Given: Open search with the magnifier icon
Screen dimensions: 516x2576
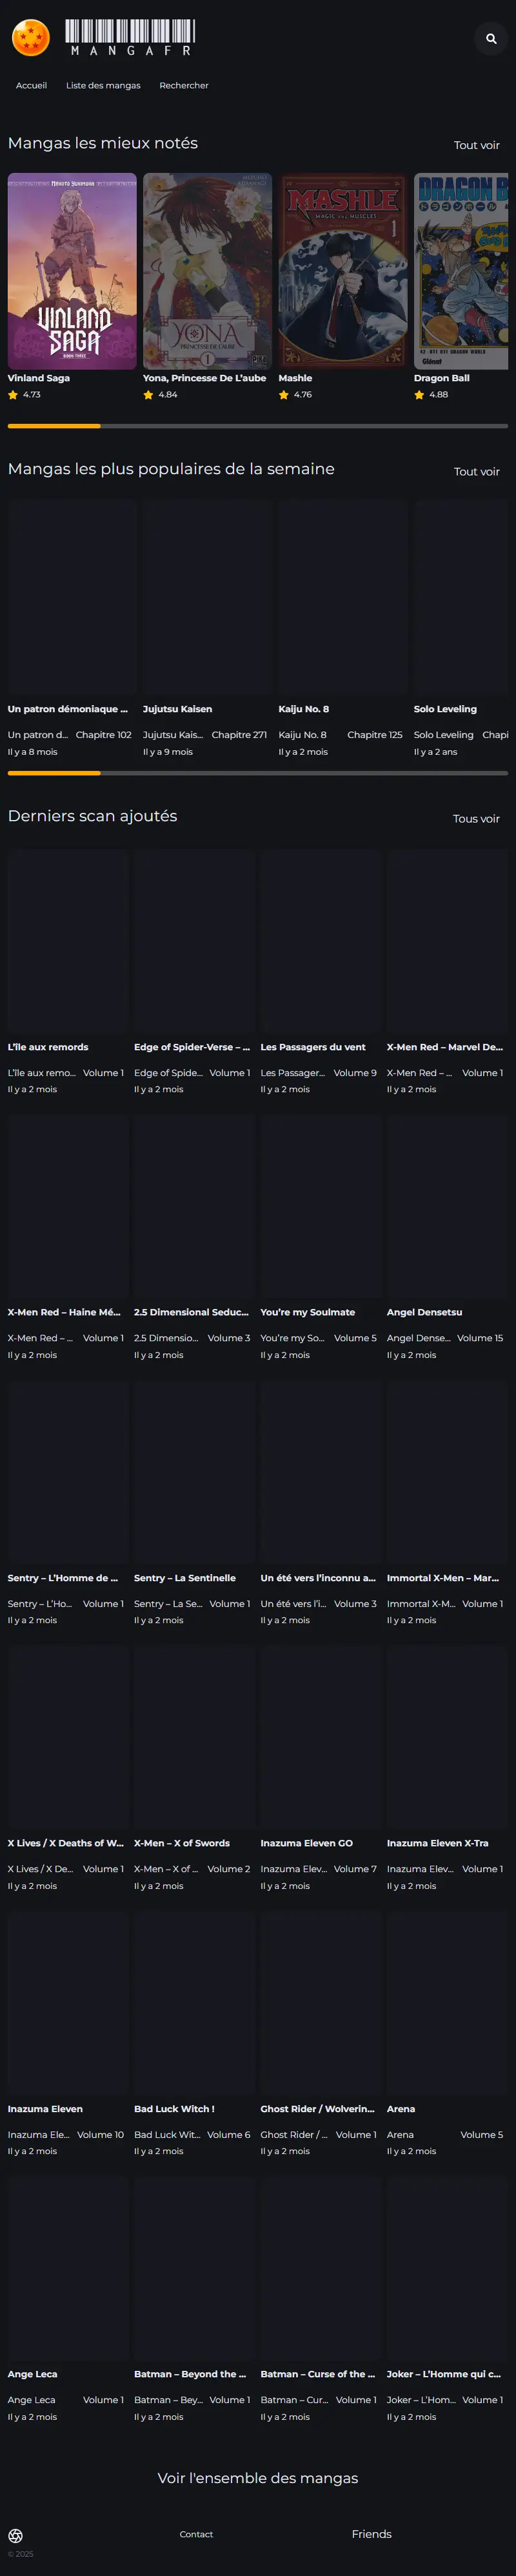Looking at the screenshot, I should coord(491,38).
